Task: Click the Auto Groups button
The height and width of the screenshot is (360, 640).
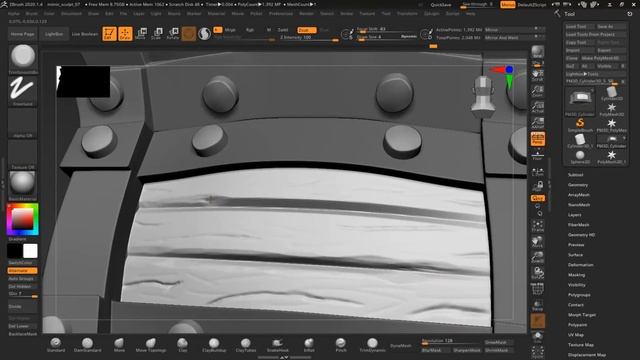Action: click(22, 279)
